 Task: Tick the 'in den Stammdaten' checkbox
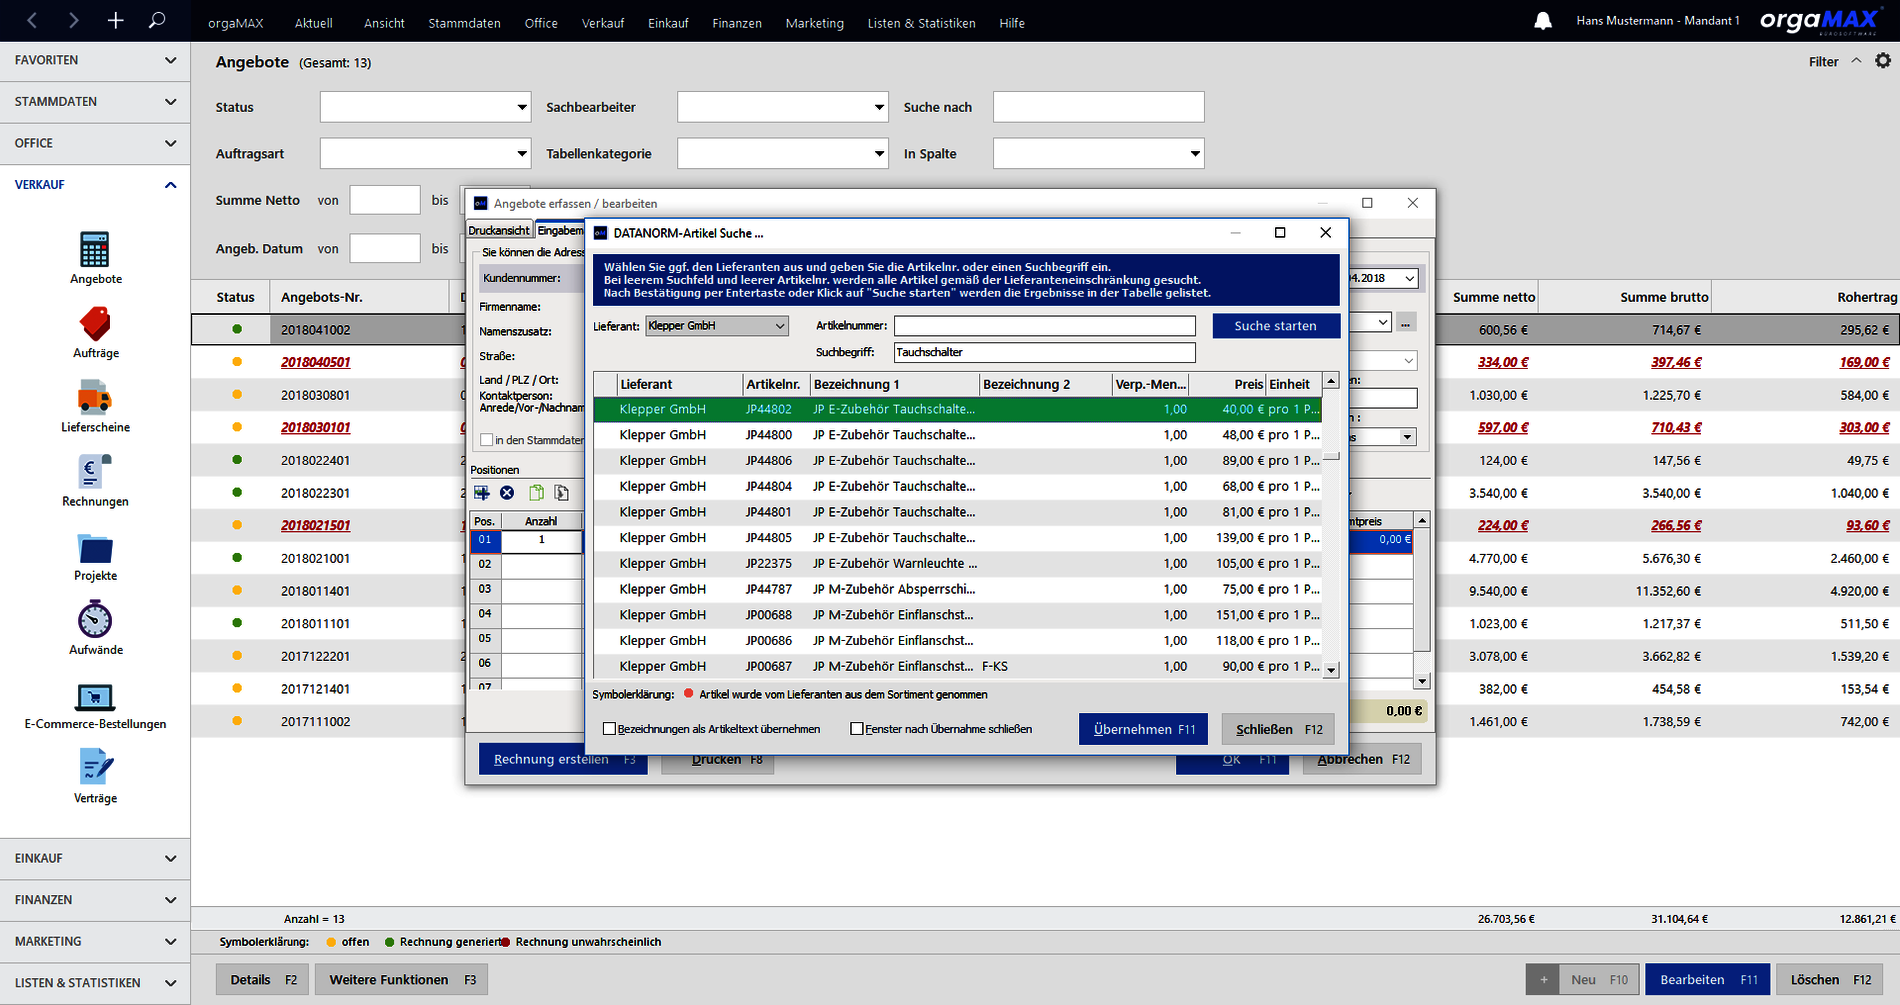click(x=487, y=440)
